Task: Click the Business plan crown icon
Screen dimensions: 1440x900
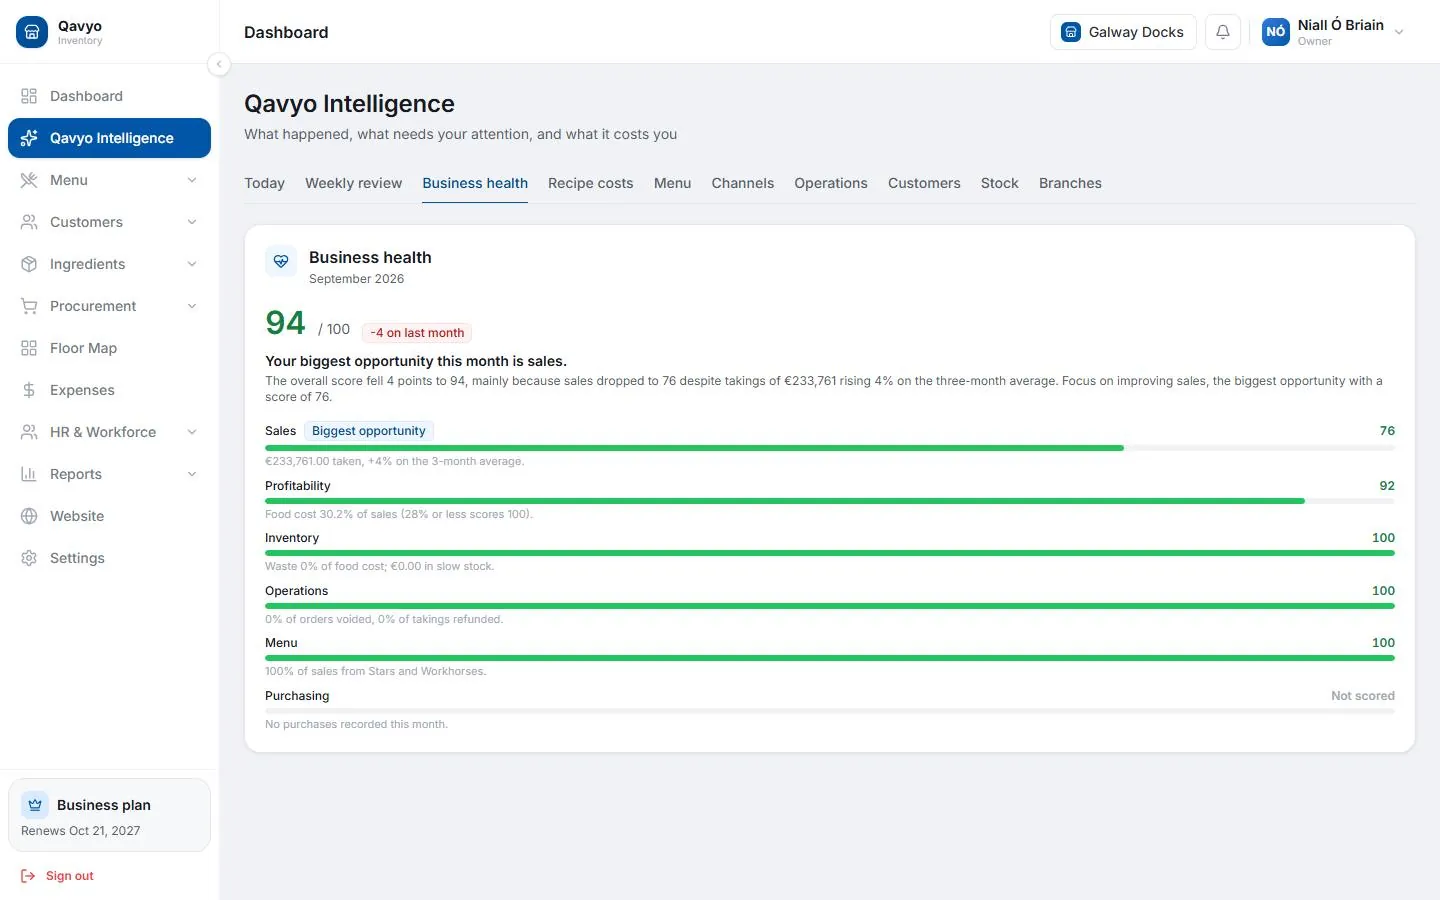Action: 35,805
